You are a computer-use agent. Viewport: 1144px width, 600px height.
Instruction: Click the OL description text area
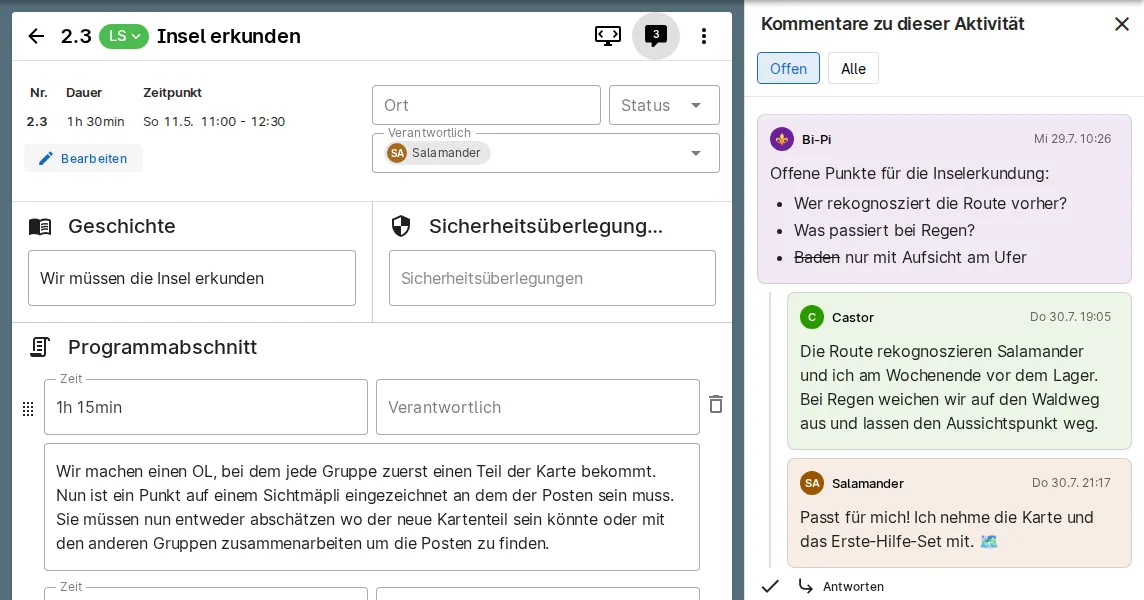[x=372, y=507]
